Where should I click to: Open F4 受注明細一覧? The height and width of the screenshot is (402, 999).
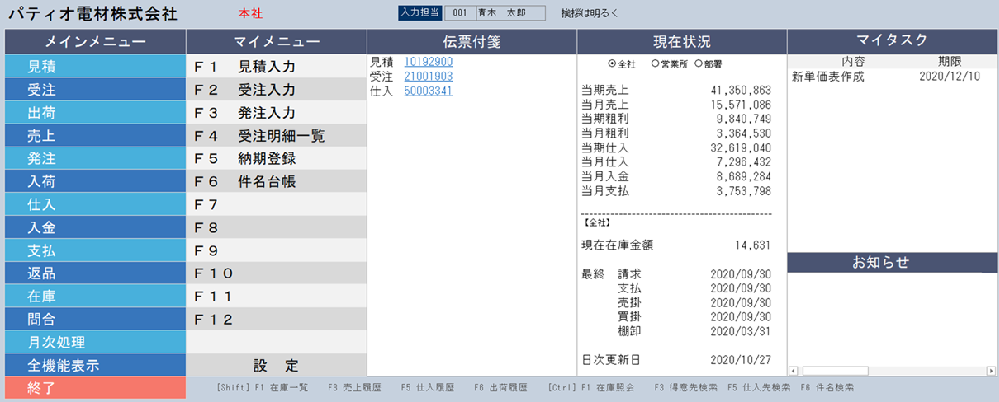point(275,136)
